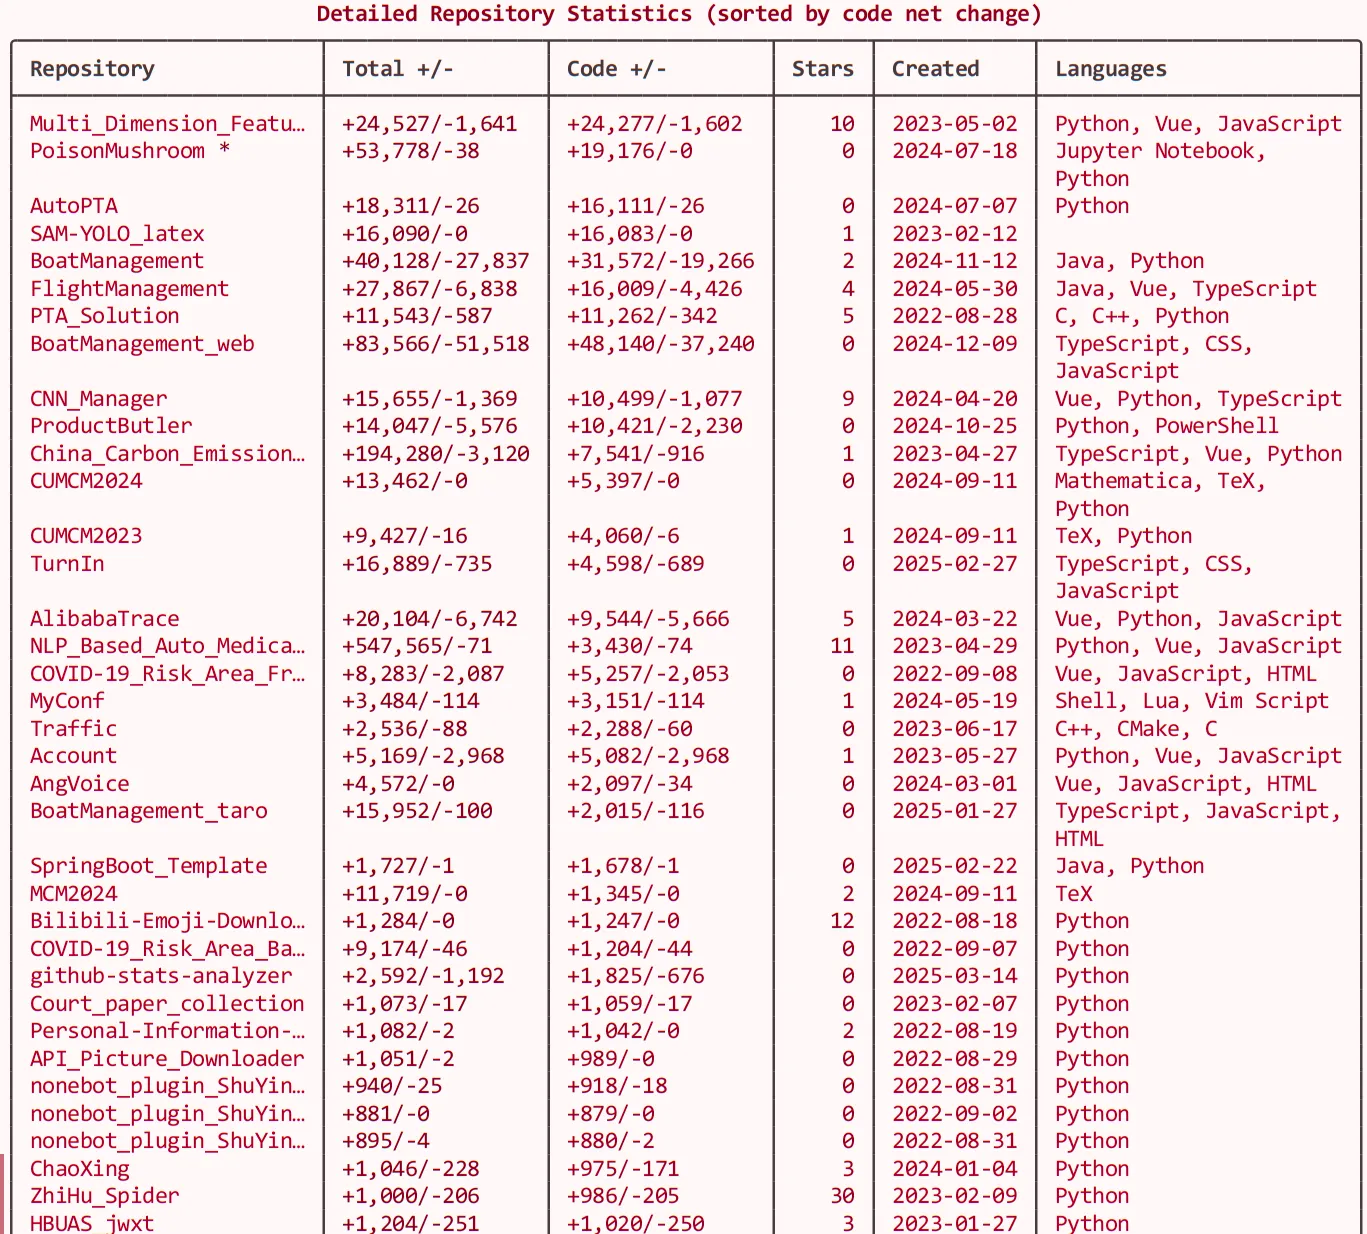This screenshot has height=1234, width=1367.
Task: Click the created date 2023-05-02
Action: coord(955,124)
